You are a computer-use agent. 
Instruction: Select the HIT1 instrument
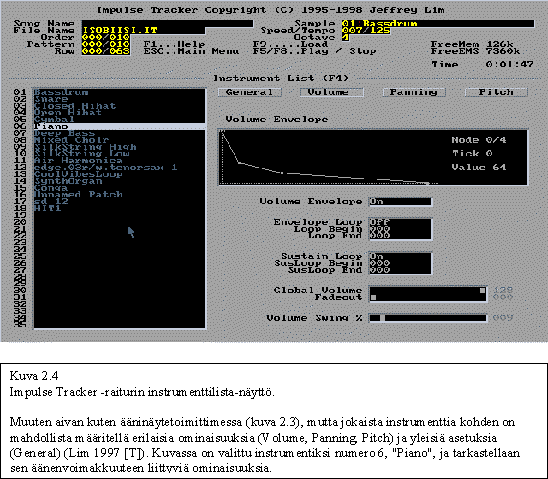119,208
